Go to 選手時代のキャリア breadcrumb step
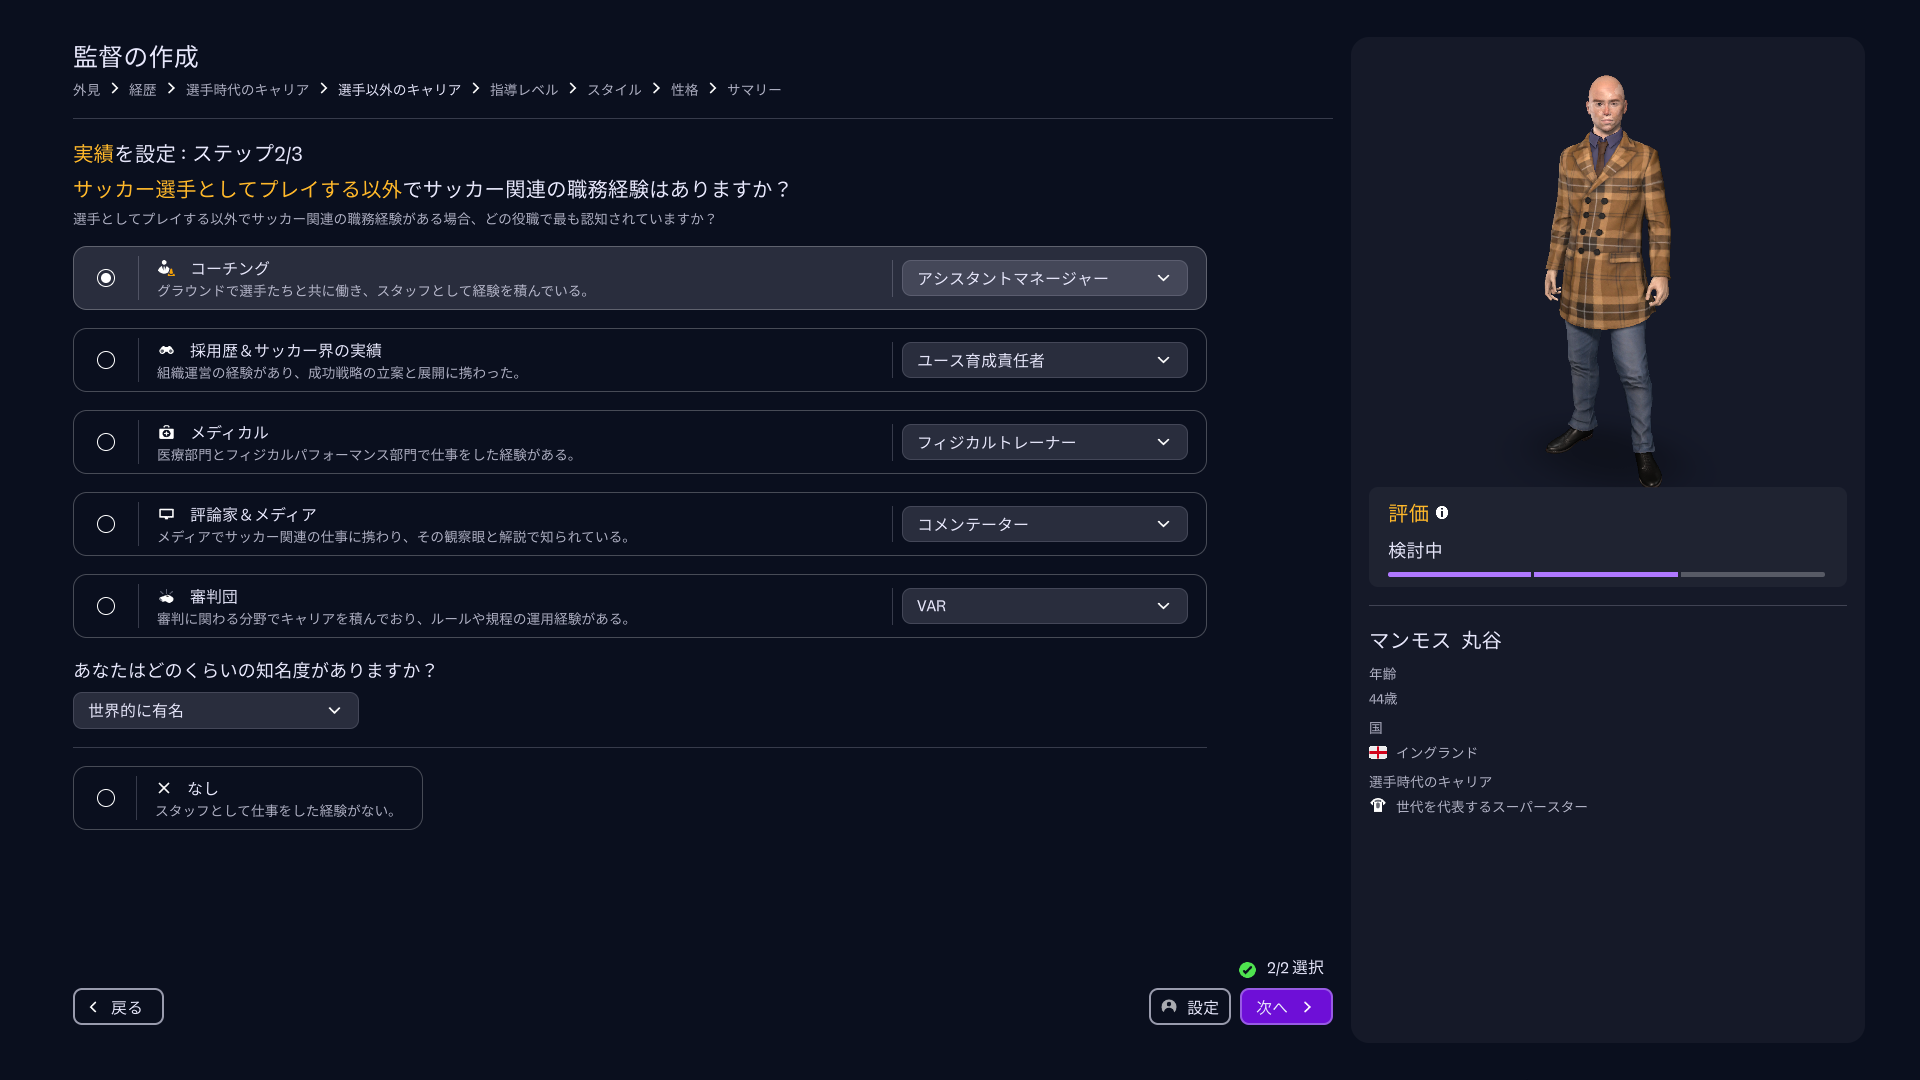The image size is (1920, 1080). [247, 90]
